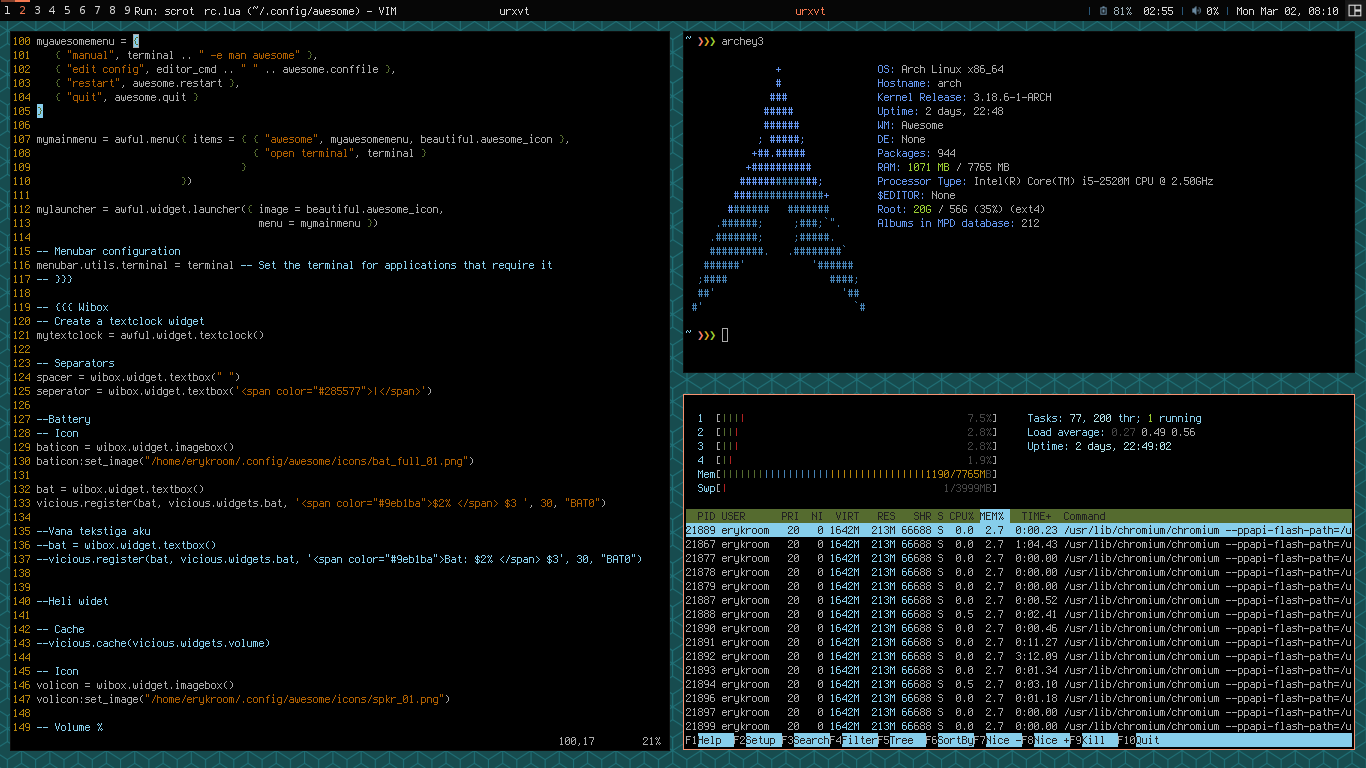The image size is (1366, 768).
Task: Select workspace tag 9
Action: [127, 11]
